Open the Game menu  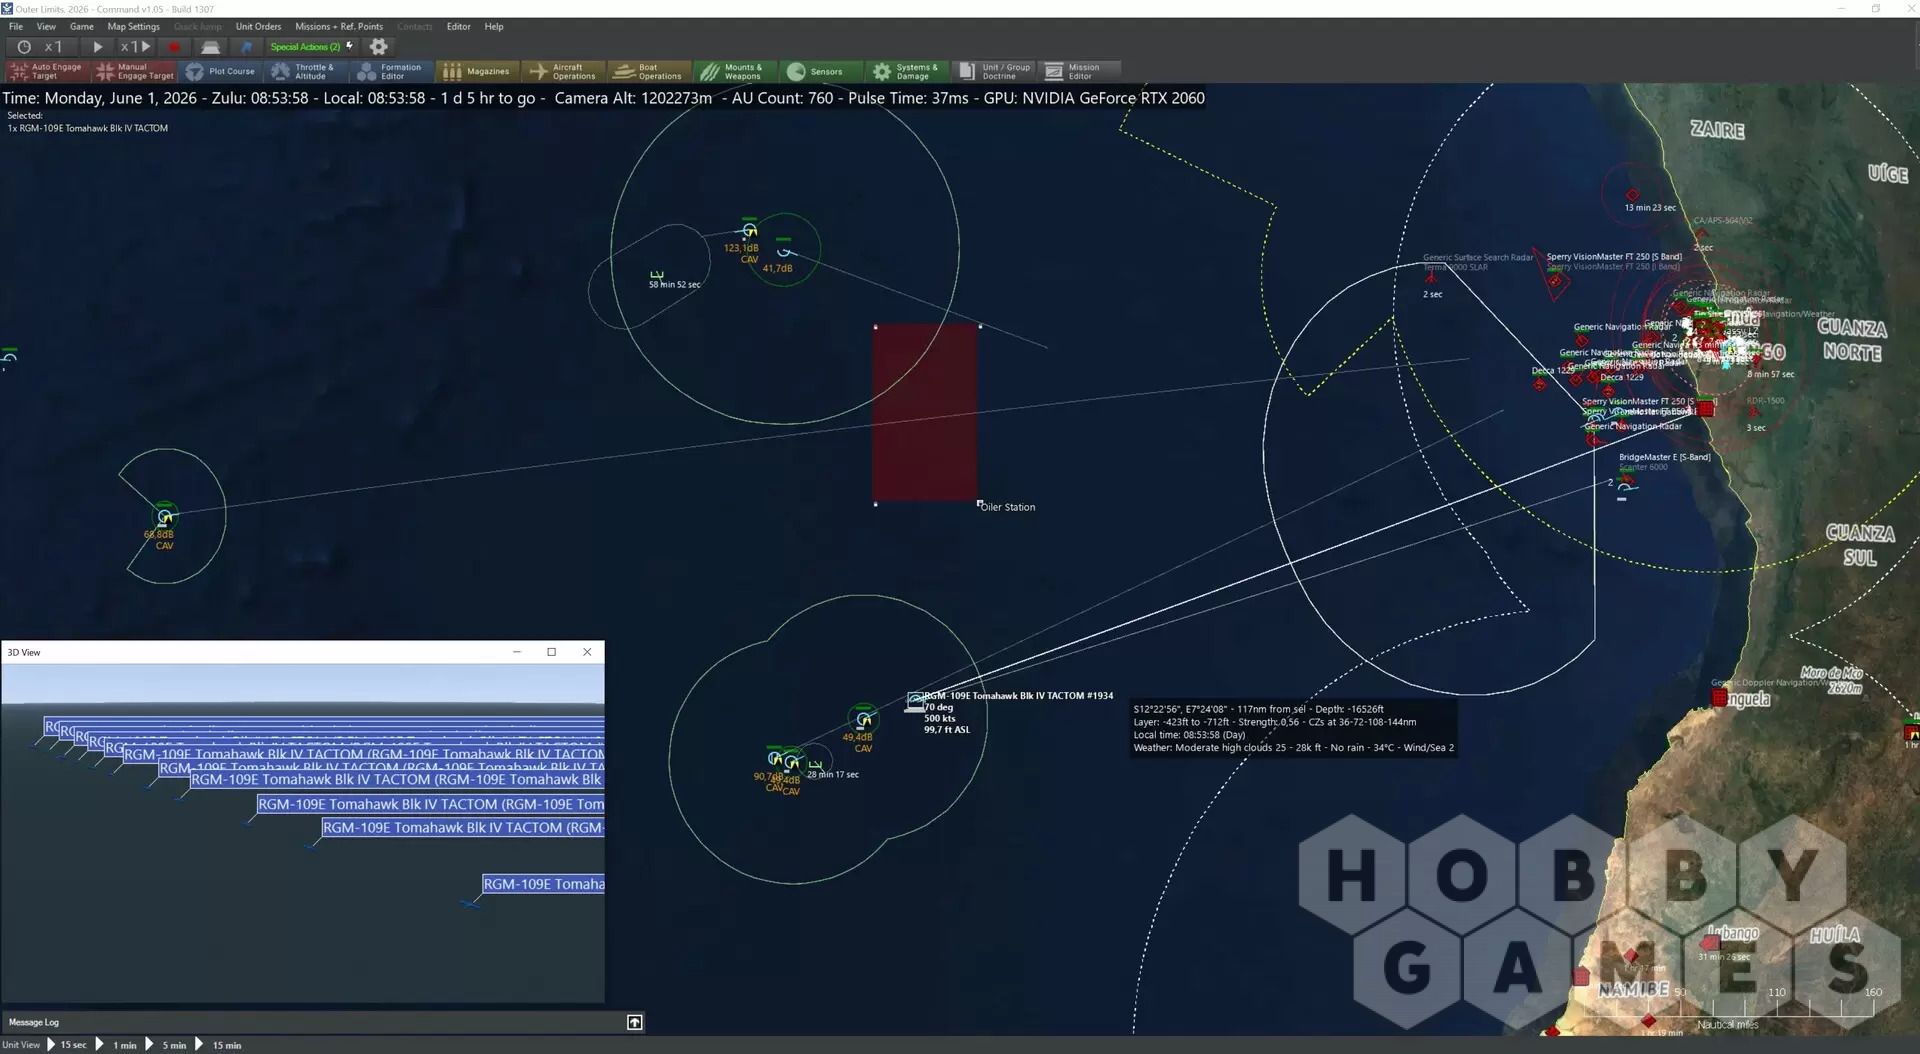82,27
